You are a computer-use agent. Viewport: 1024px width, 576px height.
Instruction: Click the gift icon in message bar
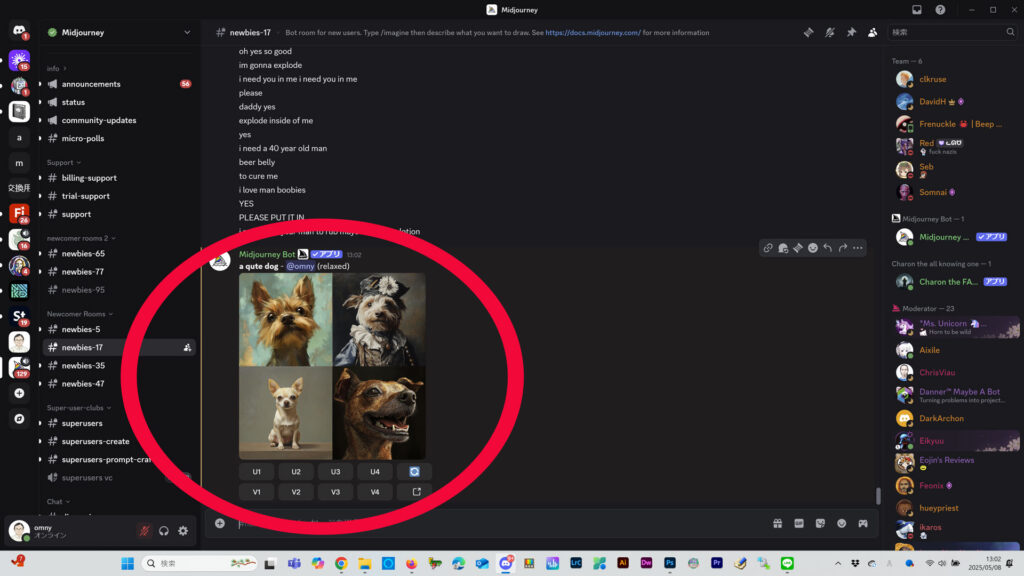point(778,523)
